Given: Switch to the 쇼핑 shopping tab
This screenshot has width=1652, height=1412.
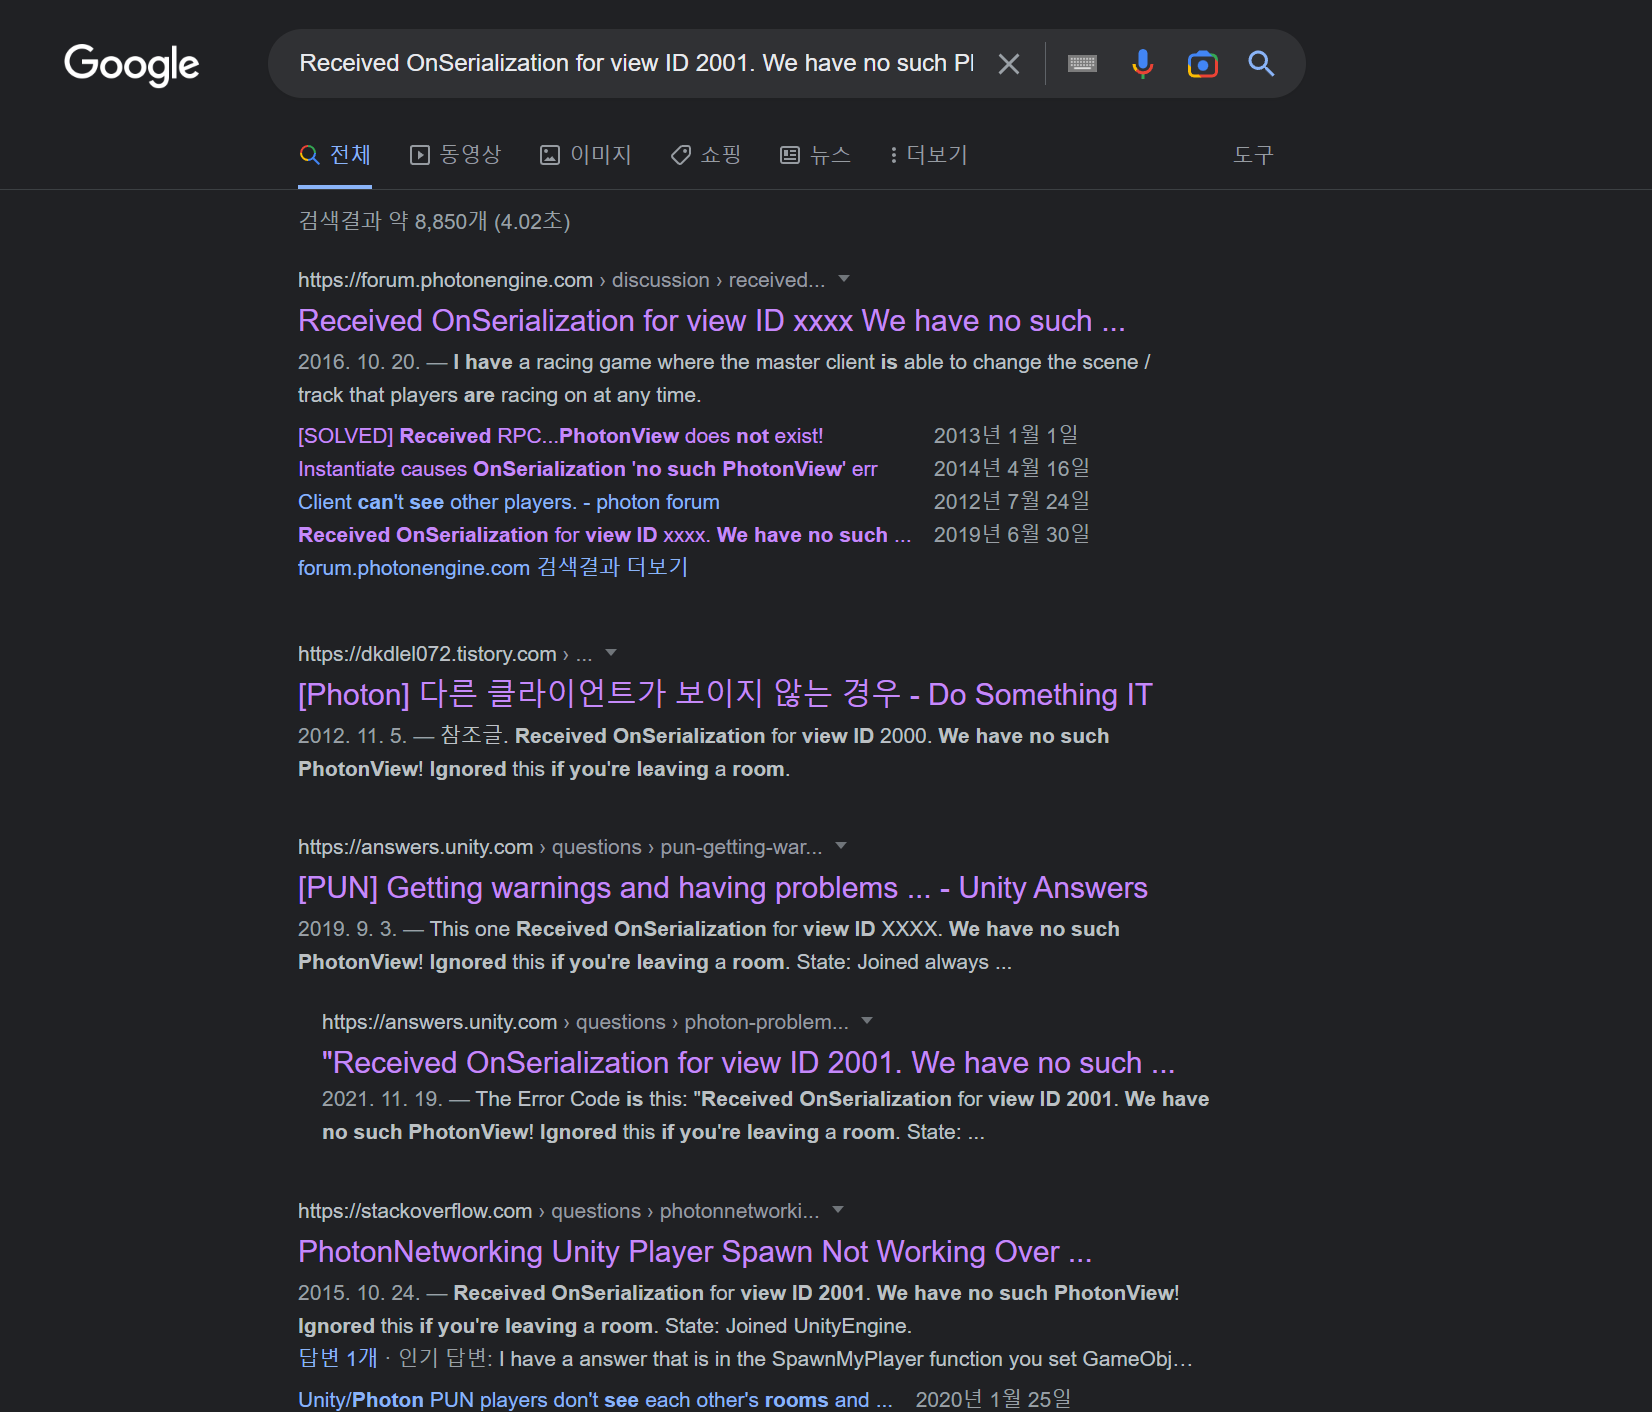Looking at the screenshot, I should coord(706,155).
